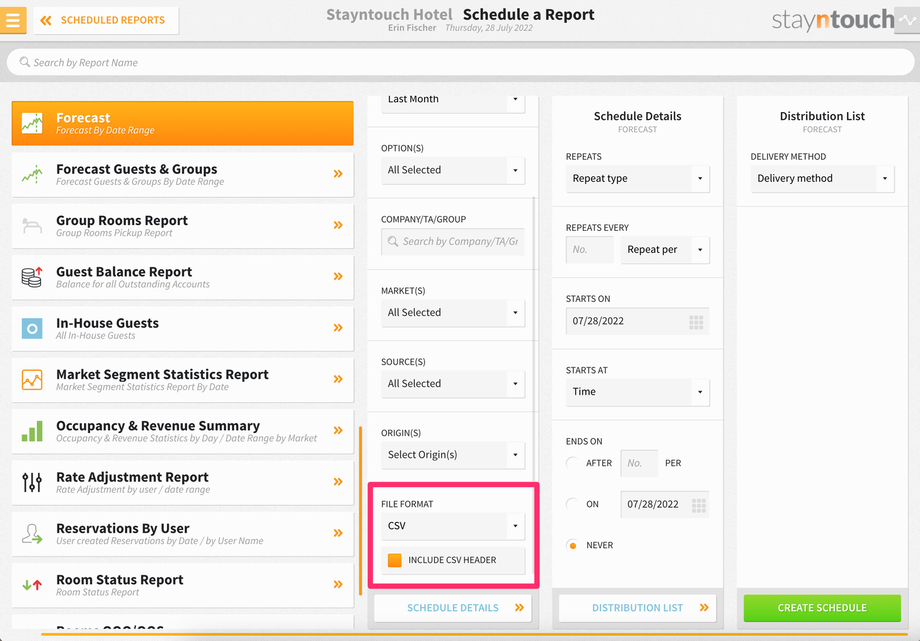Open the Last Month date range dropdown
This screenshot has height=641, width=920.
point(453,101)
